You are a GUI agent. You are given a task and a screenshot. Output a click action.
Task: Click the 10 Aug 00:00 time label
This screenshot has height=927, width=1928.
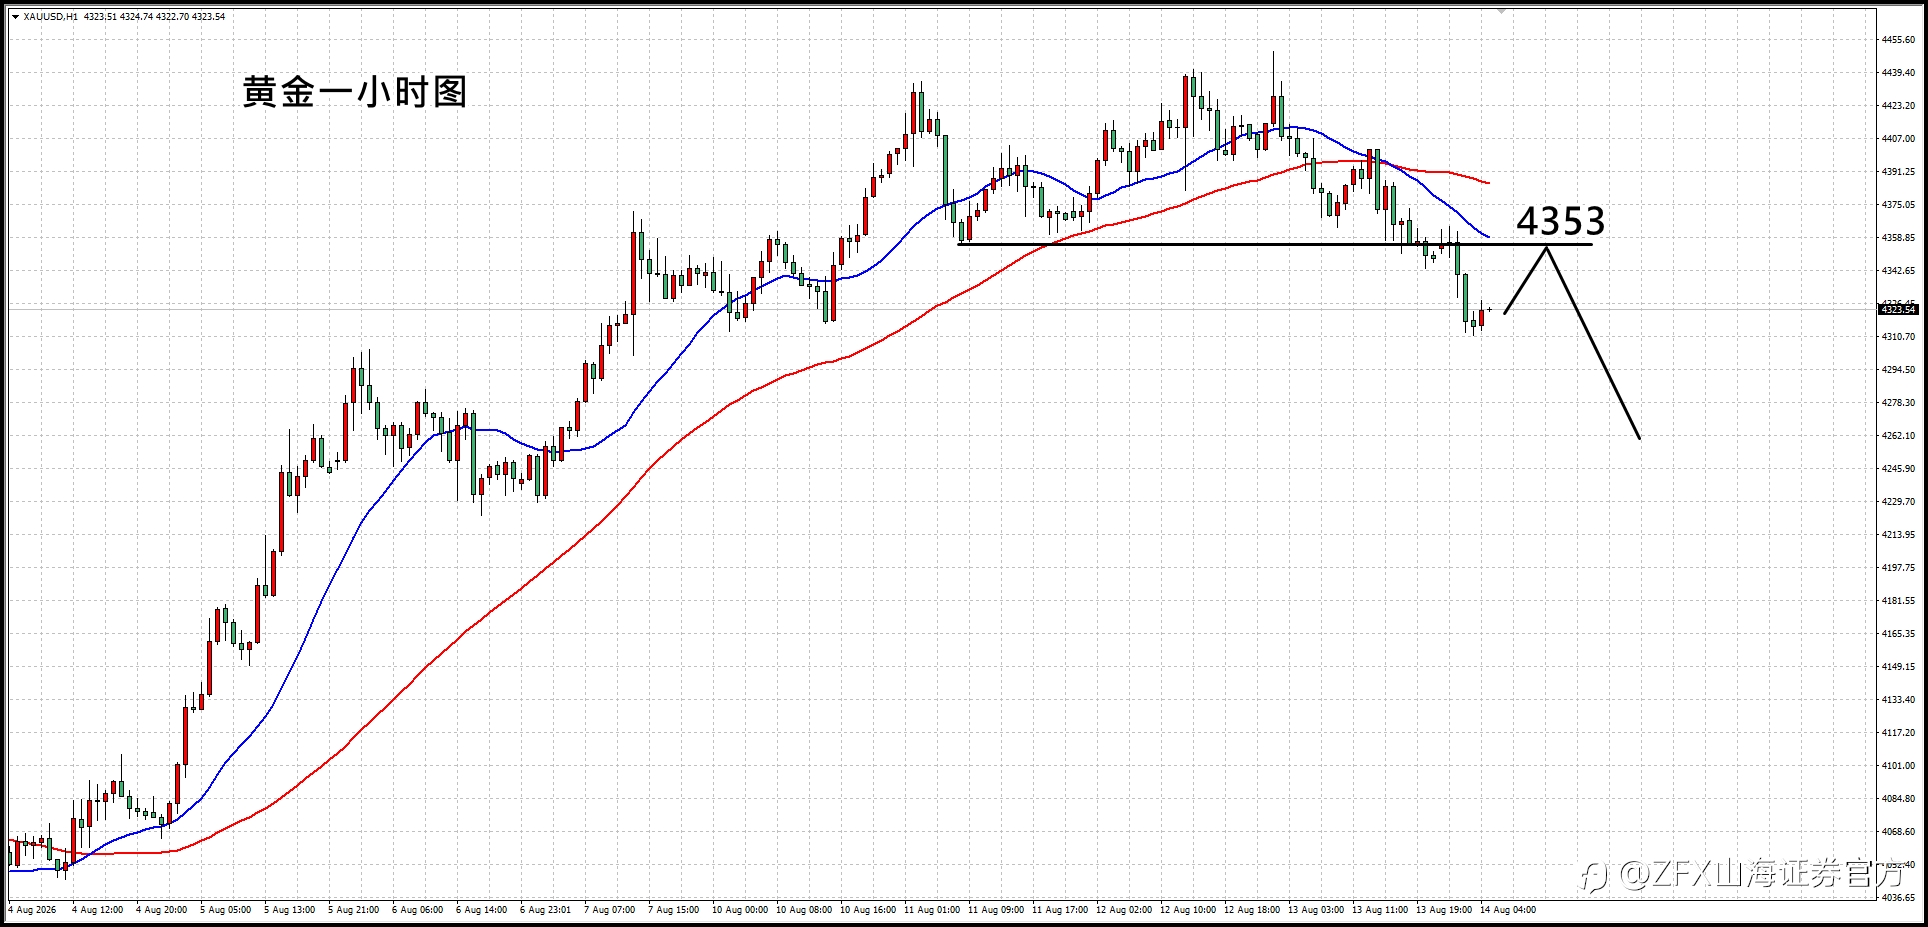(740, 910)
